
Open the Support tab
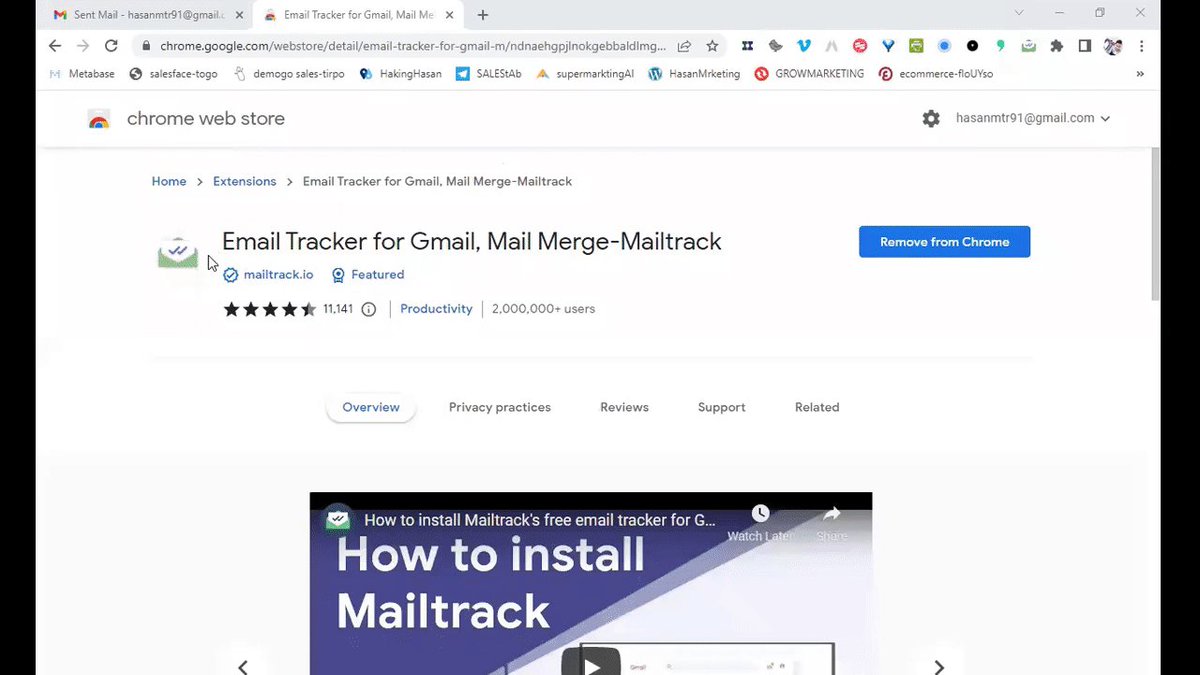coord(722,407)
